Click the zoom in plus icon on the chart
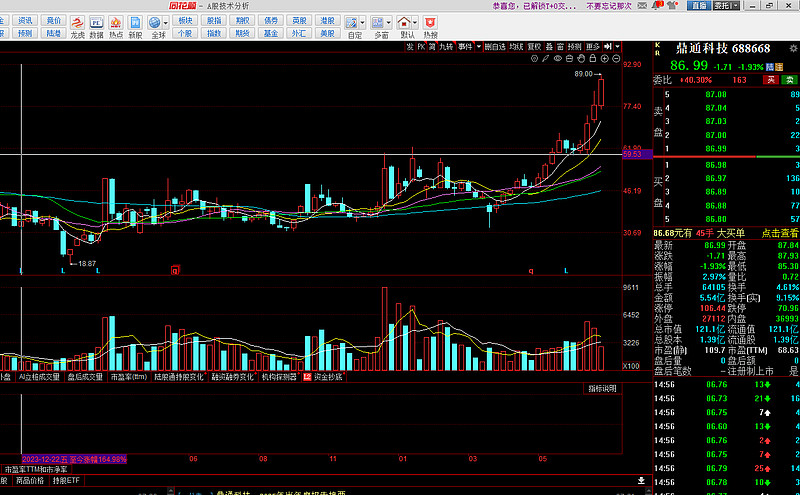Screen dimensions: 800x495 [x=605, y=59]
